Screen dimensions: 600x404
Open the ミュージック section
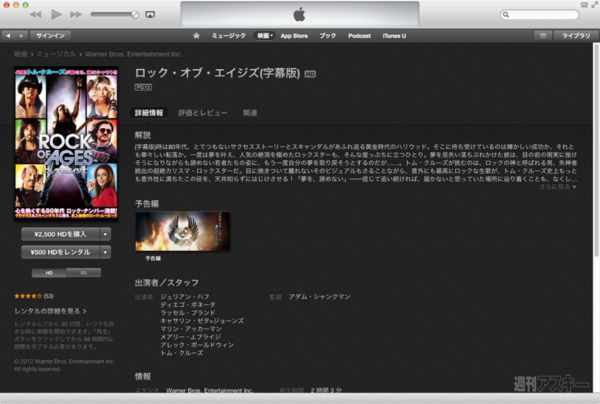pyautogui.click(x=229, y=36)
